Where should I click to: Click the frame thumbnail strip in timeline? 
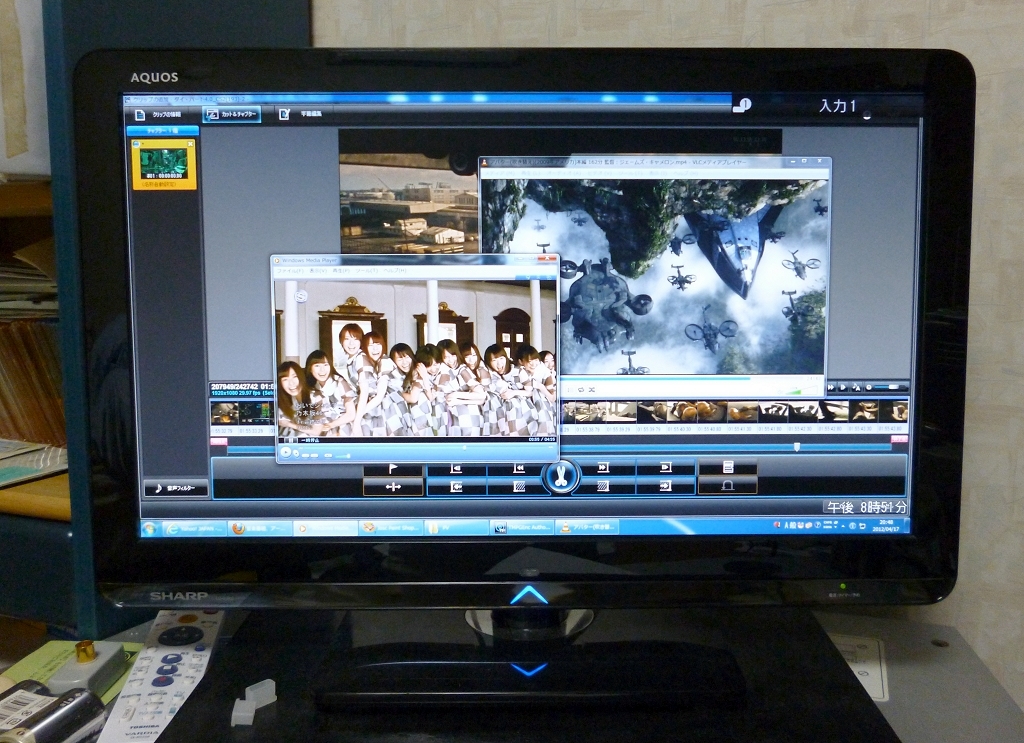coord(735,412)
